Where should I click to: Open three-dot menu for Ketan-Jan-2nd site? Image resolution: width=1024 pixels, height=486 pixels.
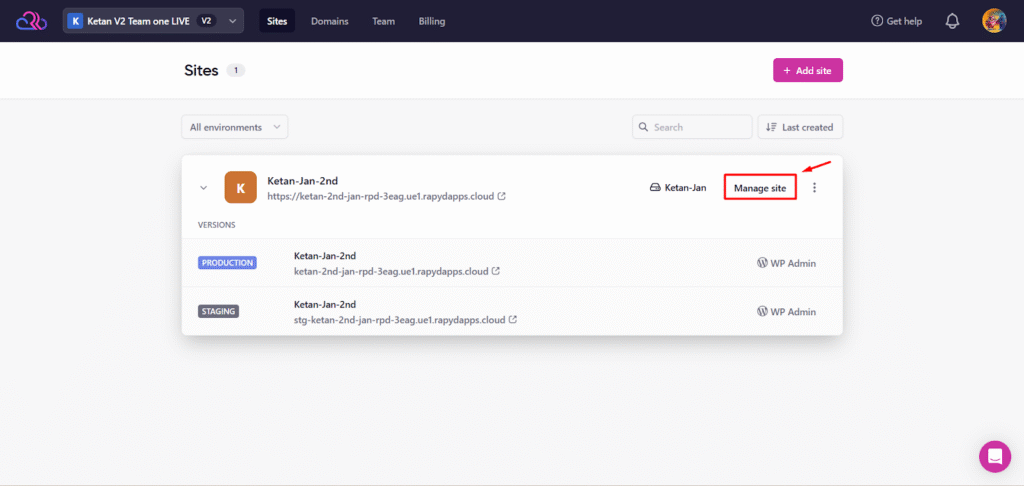point(814,188)
